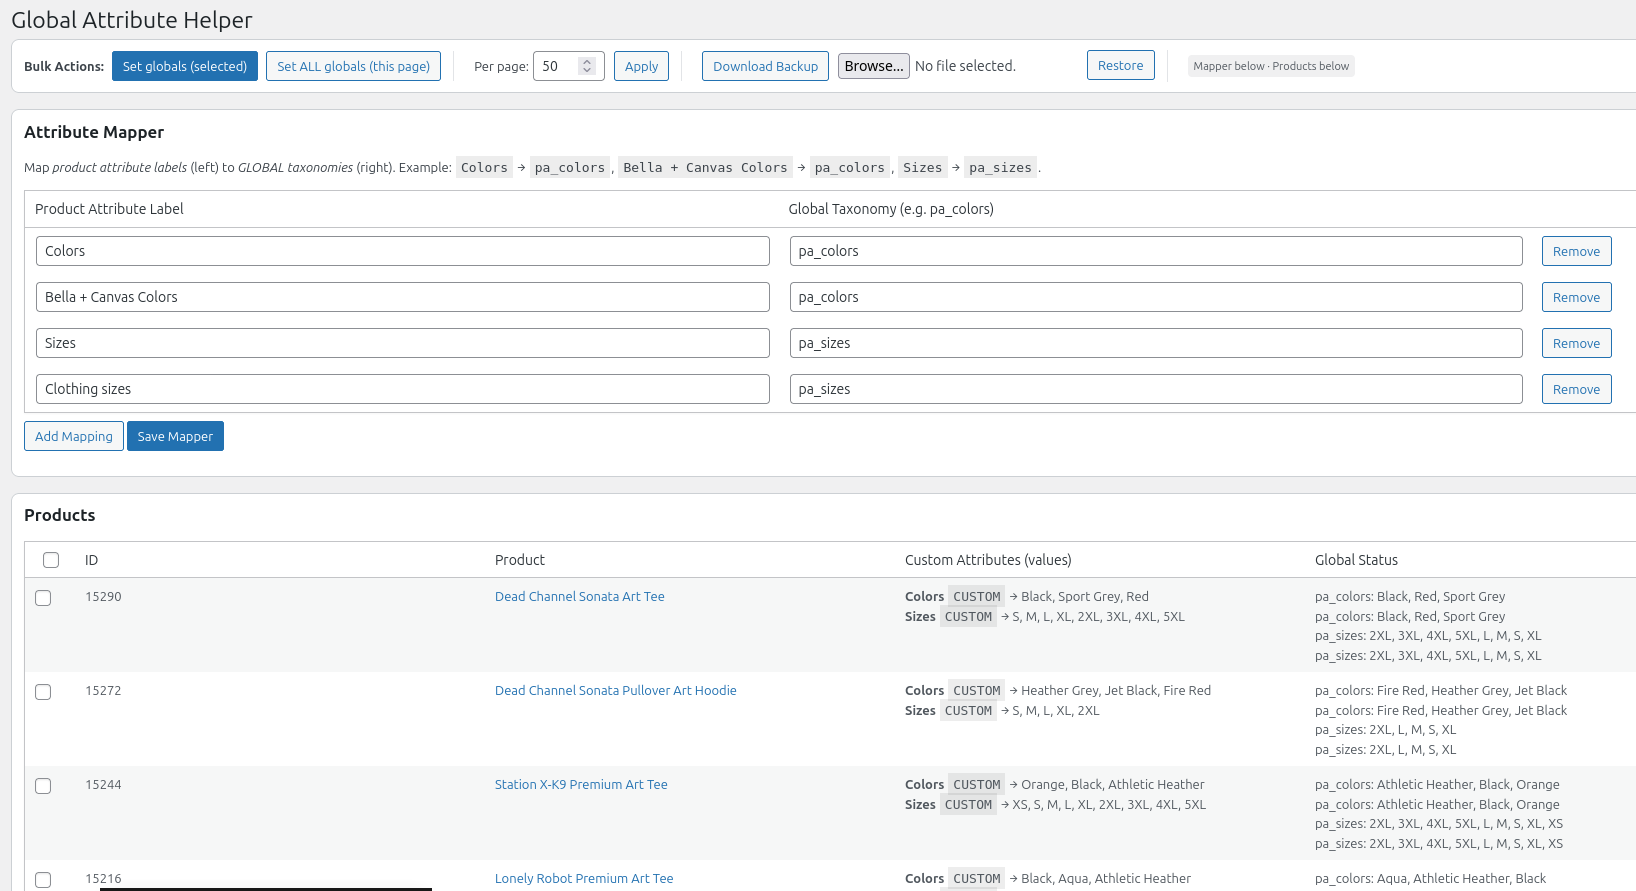Click the product ID 15244 cell
The height and width of the screenshot is (891, 1636).
[x=103, y=784]
